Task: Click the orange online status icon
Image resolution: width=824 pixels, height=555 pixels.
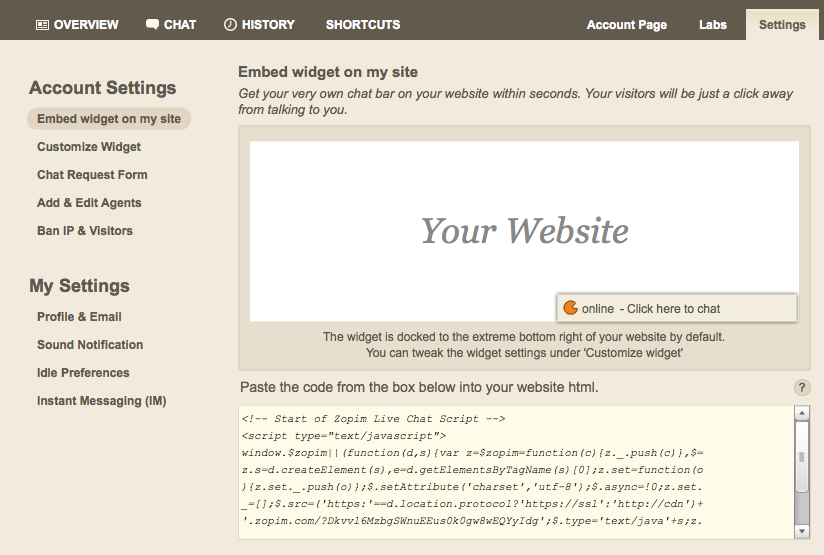Action: (x=570, y=308)
